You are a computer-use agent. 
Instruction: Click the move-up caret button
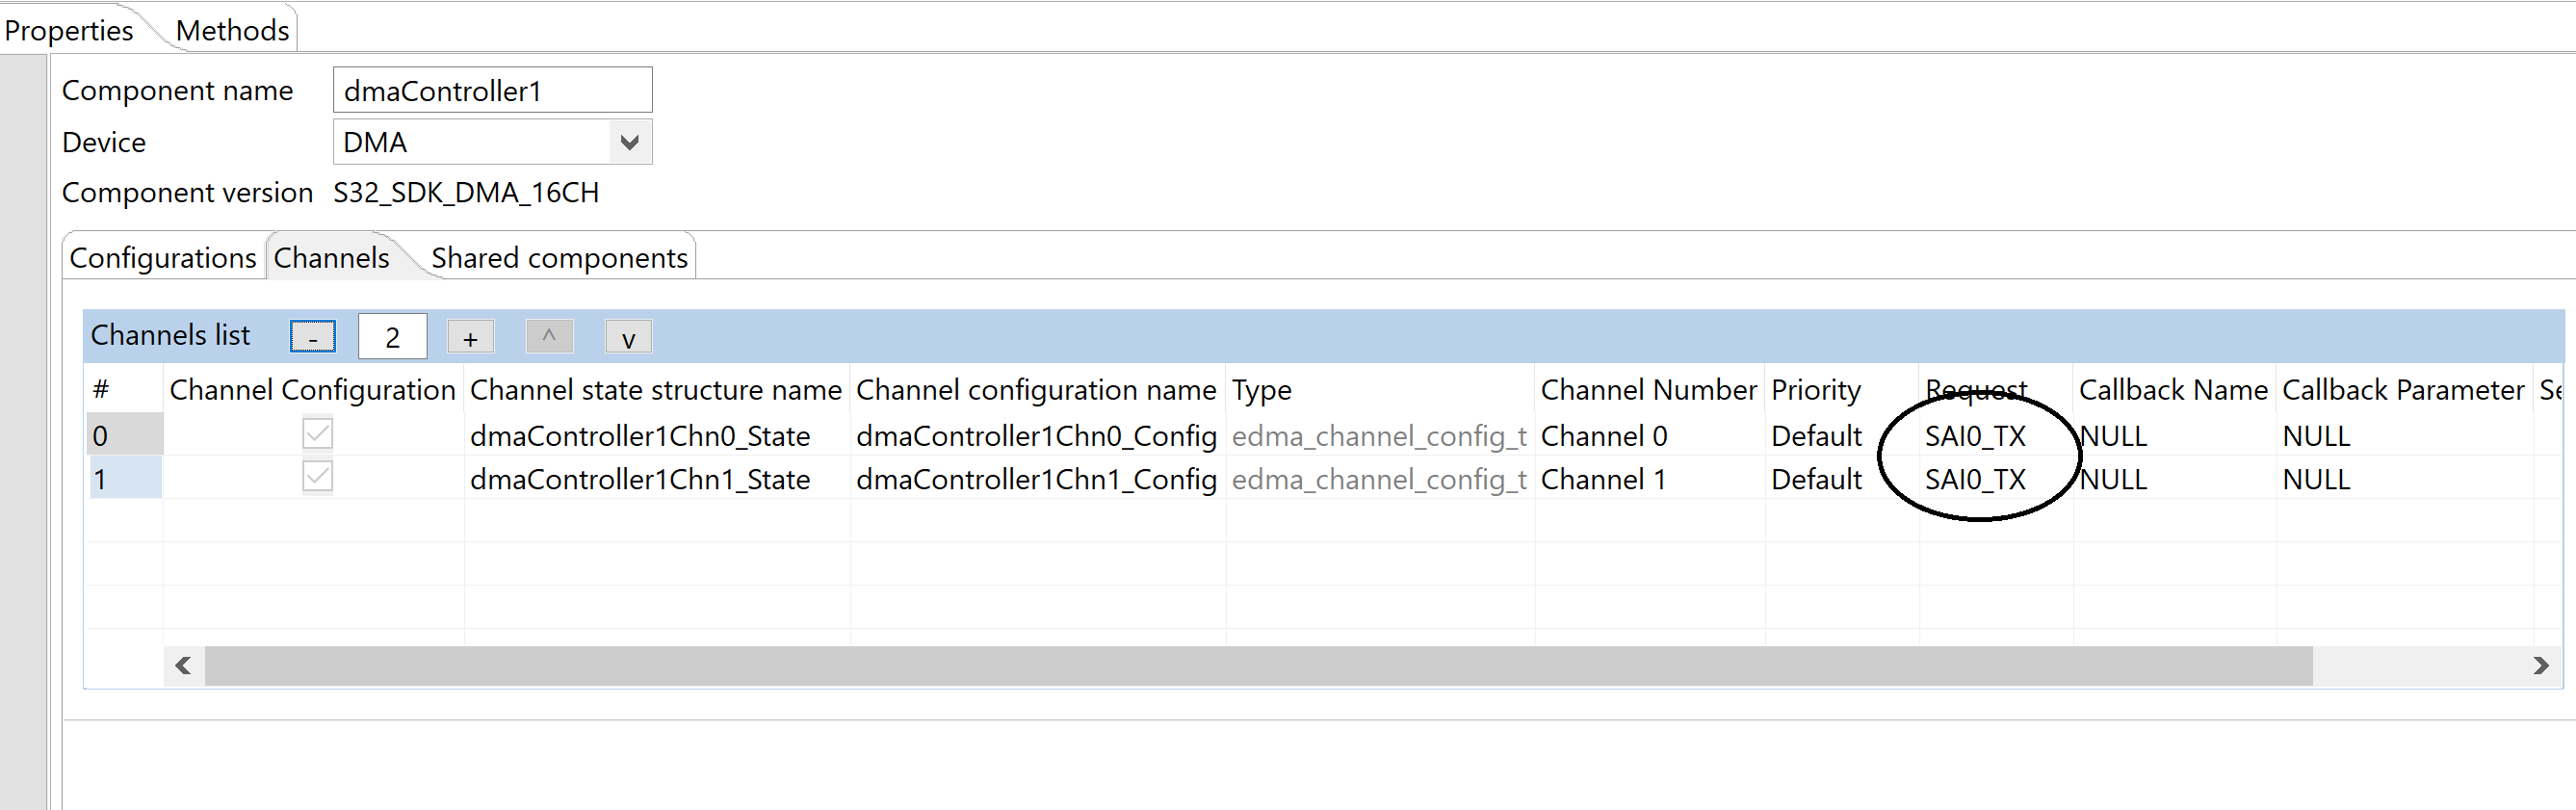coord(549,337)
